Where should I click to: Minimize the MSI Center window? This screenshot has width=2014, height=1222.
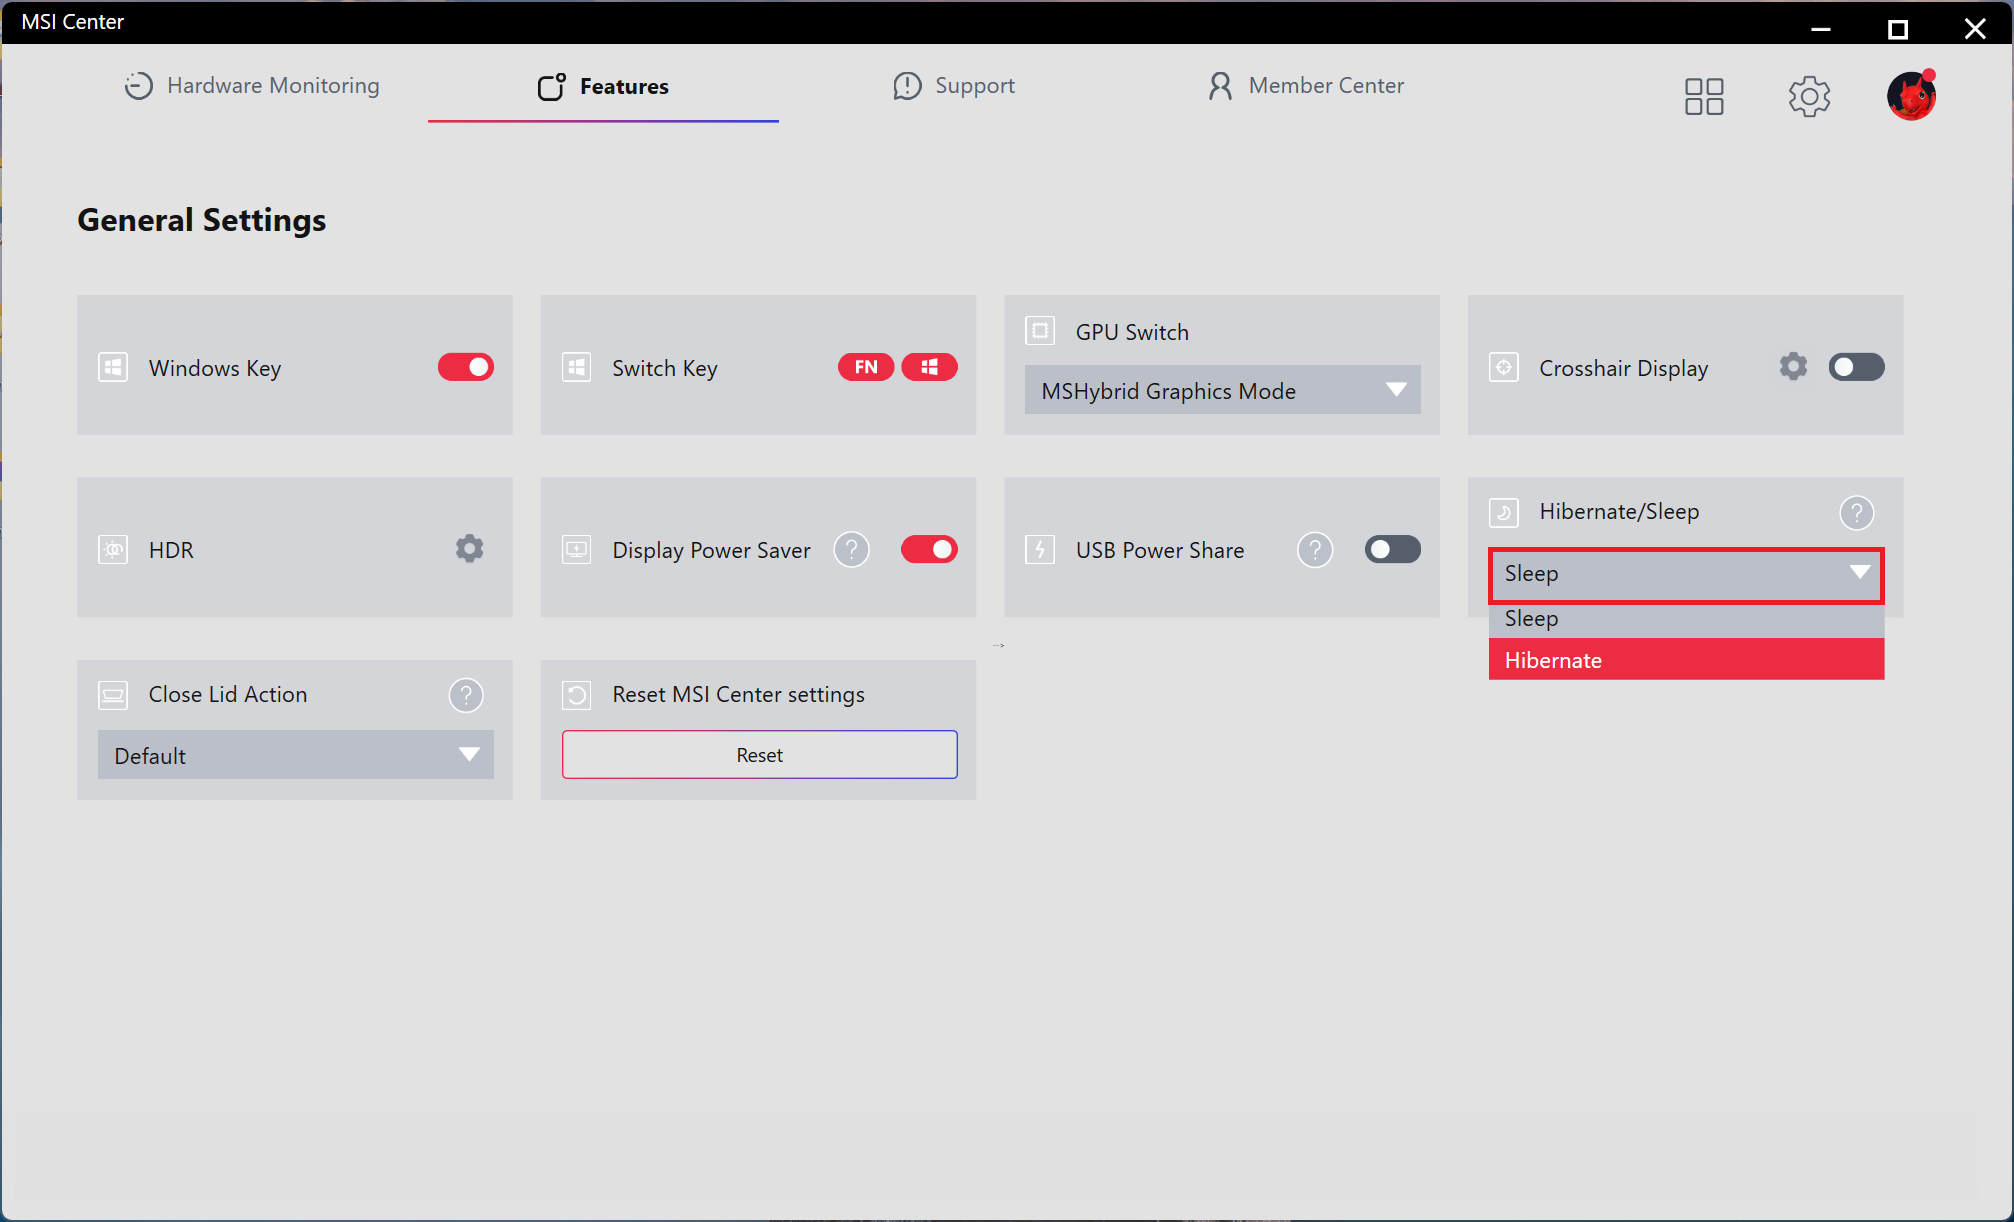point(1821,28)
